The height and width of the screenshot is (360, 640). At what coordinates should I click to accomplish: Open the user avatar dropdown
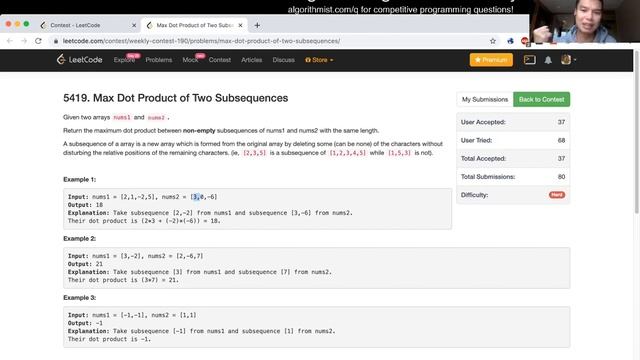568,60
